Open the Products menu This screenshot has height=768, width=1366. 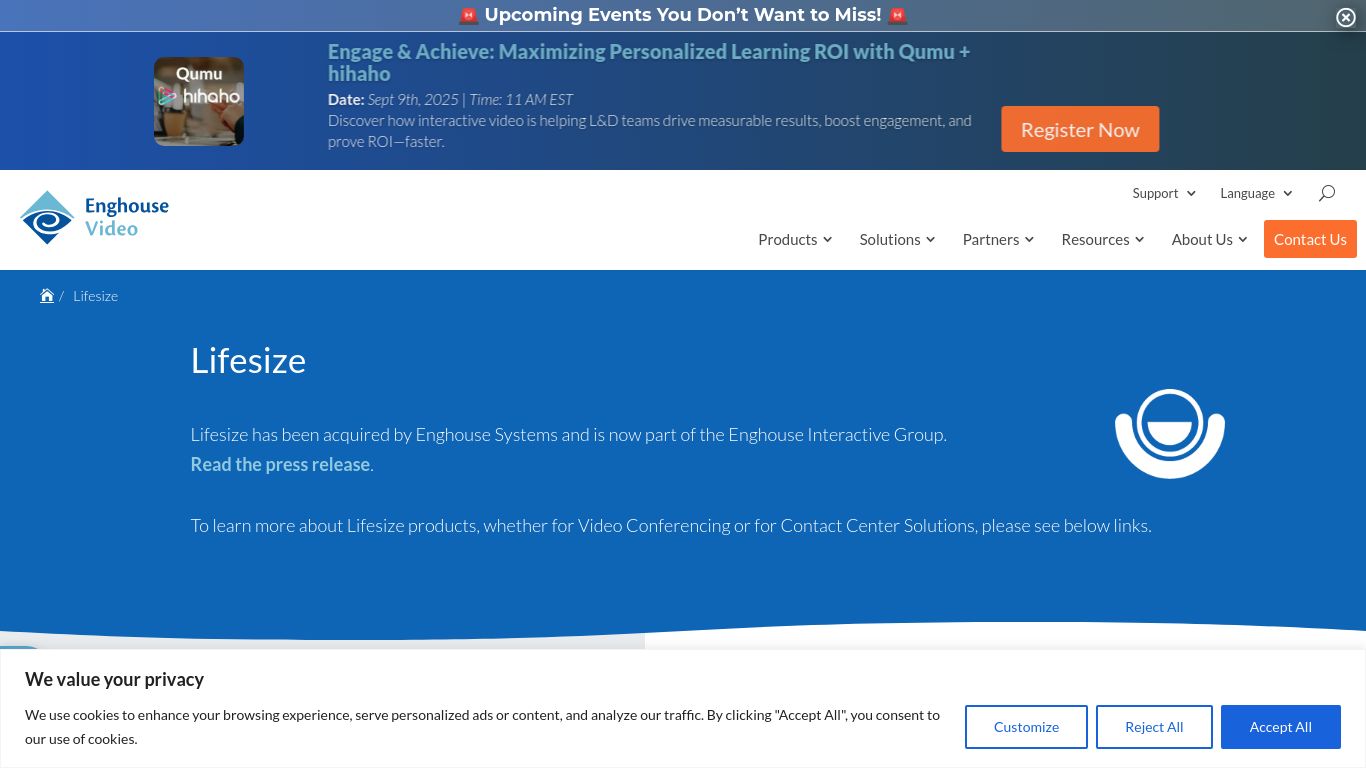(x=795, y=239)
